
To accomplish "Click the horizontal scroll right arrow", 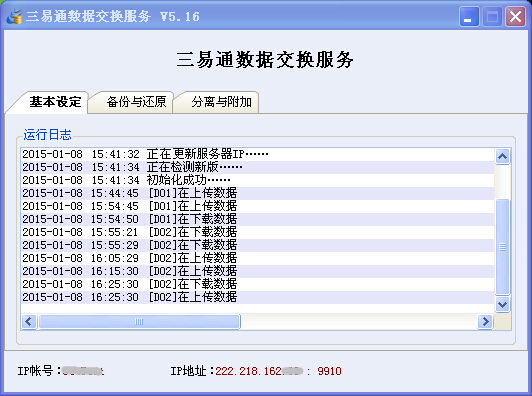I will pos(485,321).
